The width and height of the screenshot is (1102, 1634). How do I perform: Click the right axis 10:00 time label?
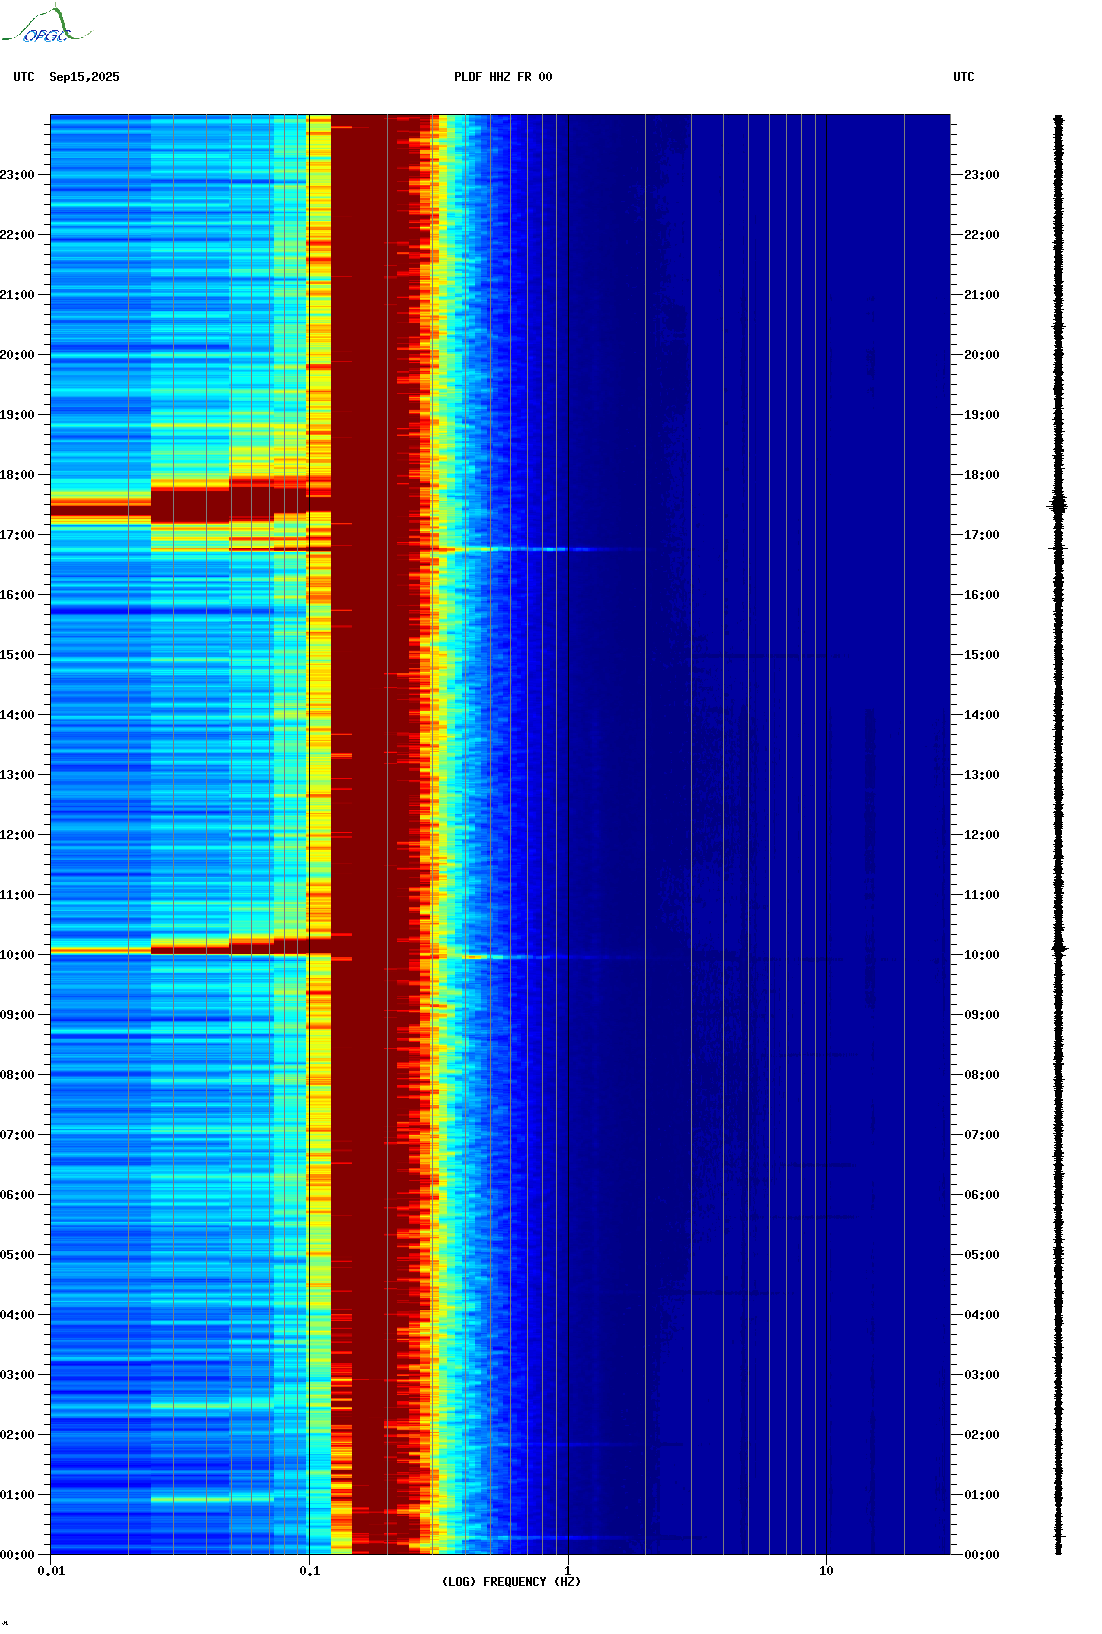click(x=982, y=955)
